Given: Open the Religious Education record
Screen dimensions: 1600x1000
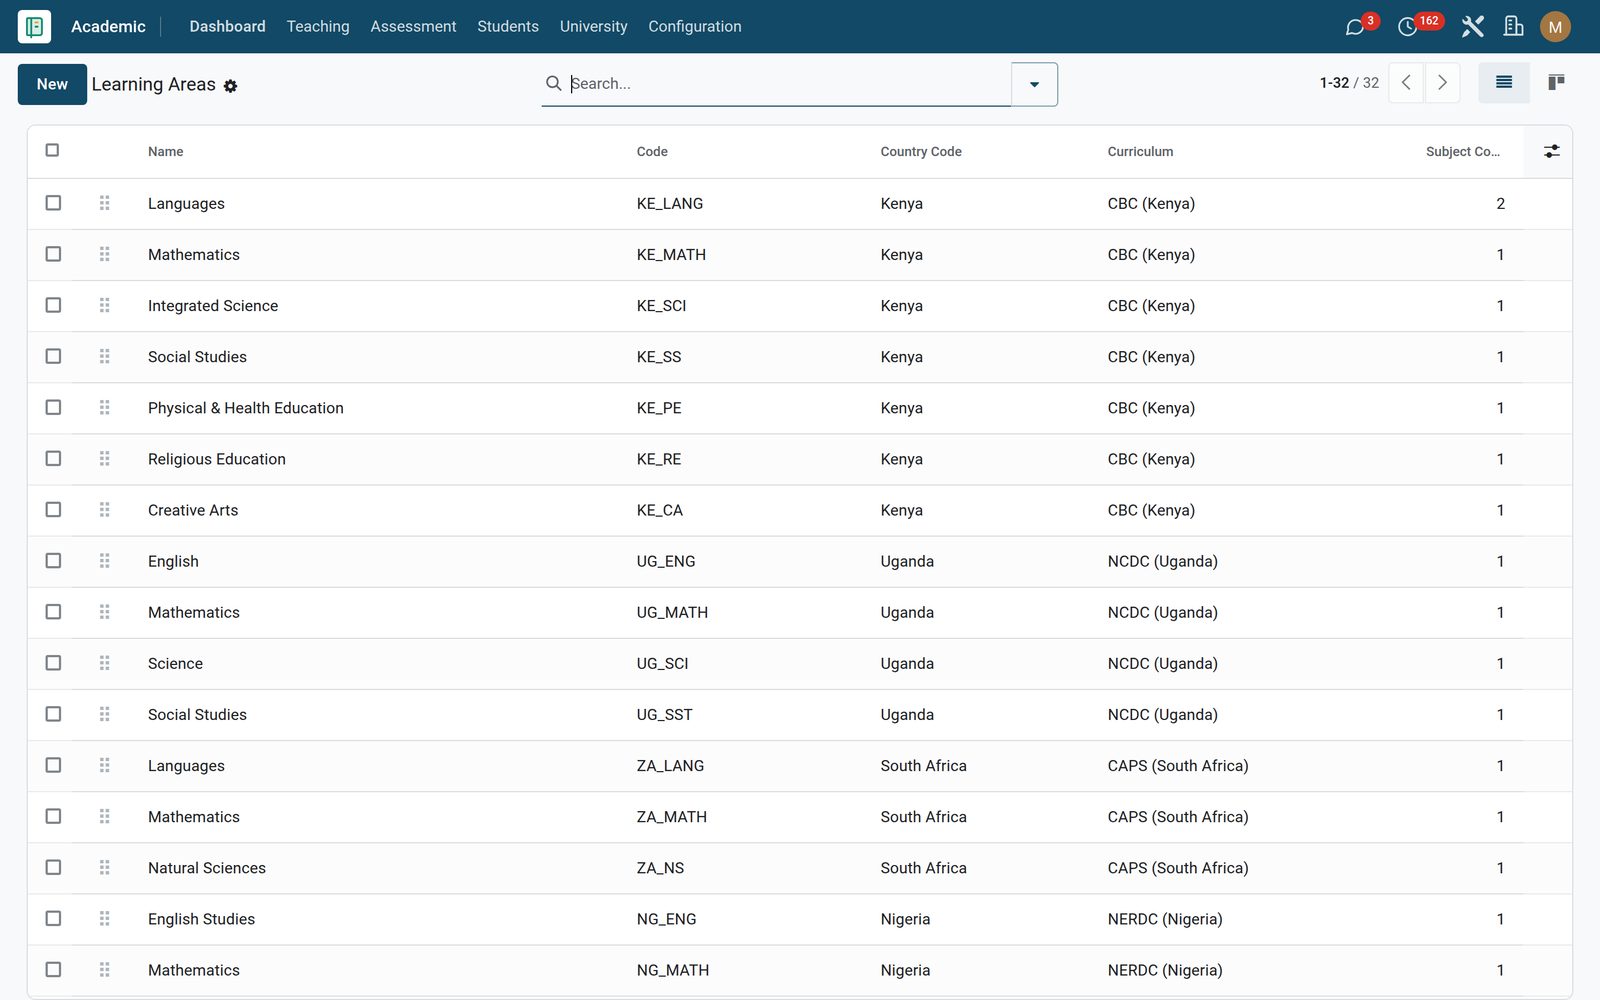Looking at the screenshot, I should click(217, 459).
